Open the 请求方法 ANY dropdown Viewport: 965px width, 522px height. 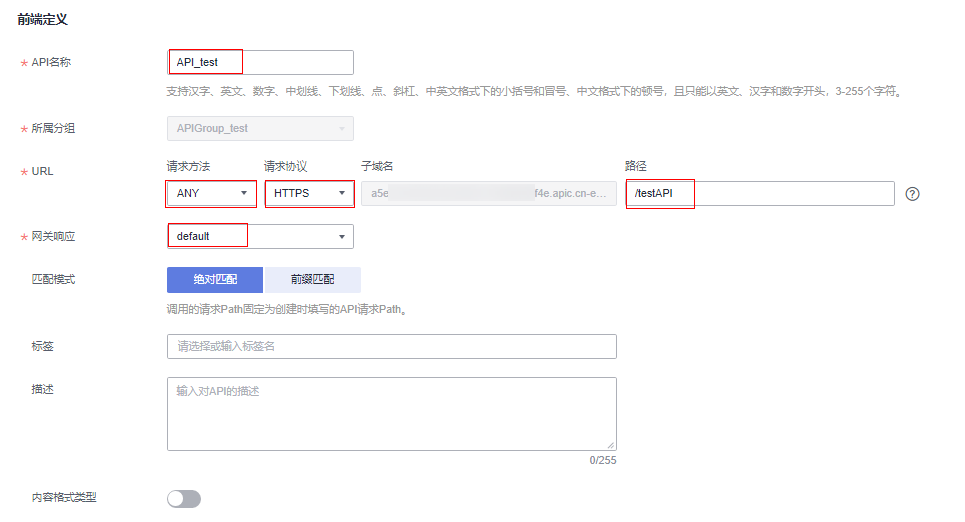coord(211,193)
